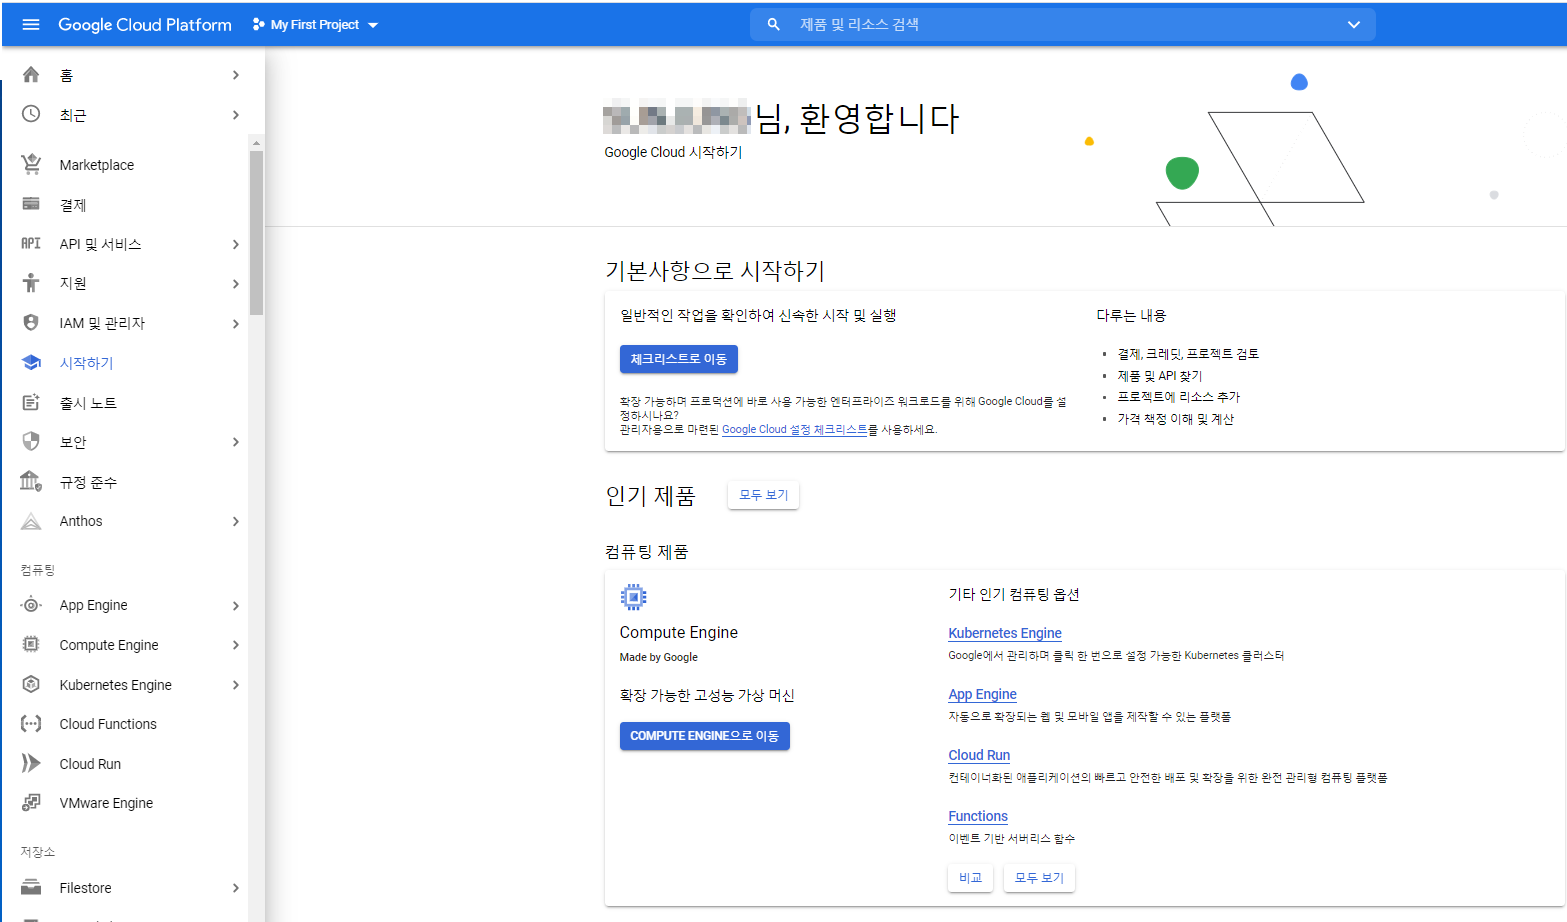
Task: Click the Kubernetes Engine hexagon icon
Action: pyautogui.click(x=31, y=684)
